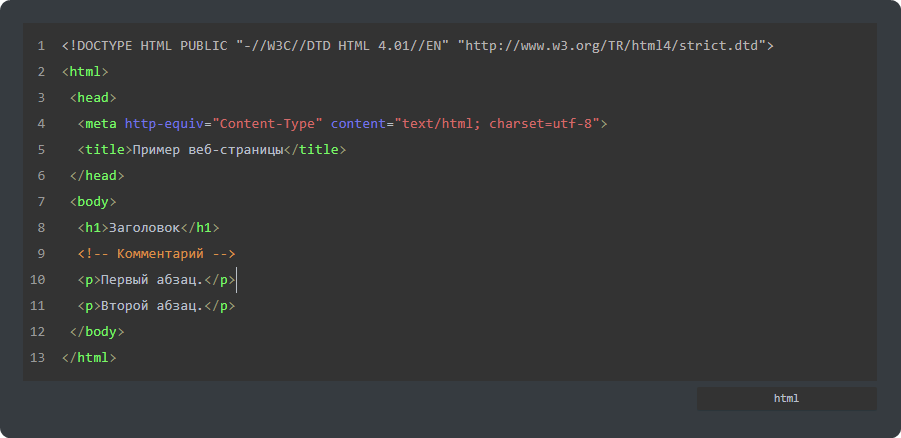This screenshot has height=438, width=901.
Task: Click the Первый абзац. text
Action: click(x=152, y=280)
